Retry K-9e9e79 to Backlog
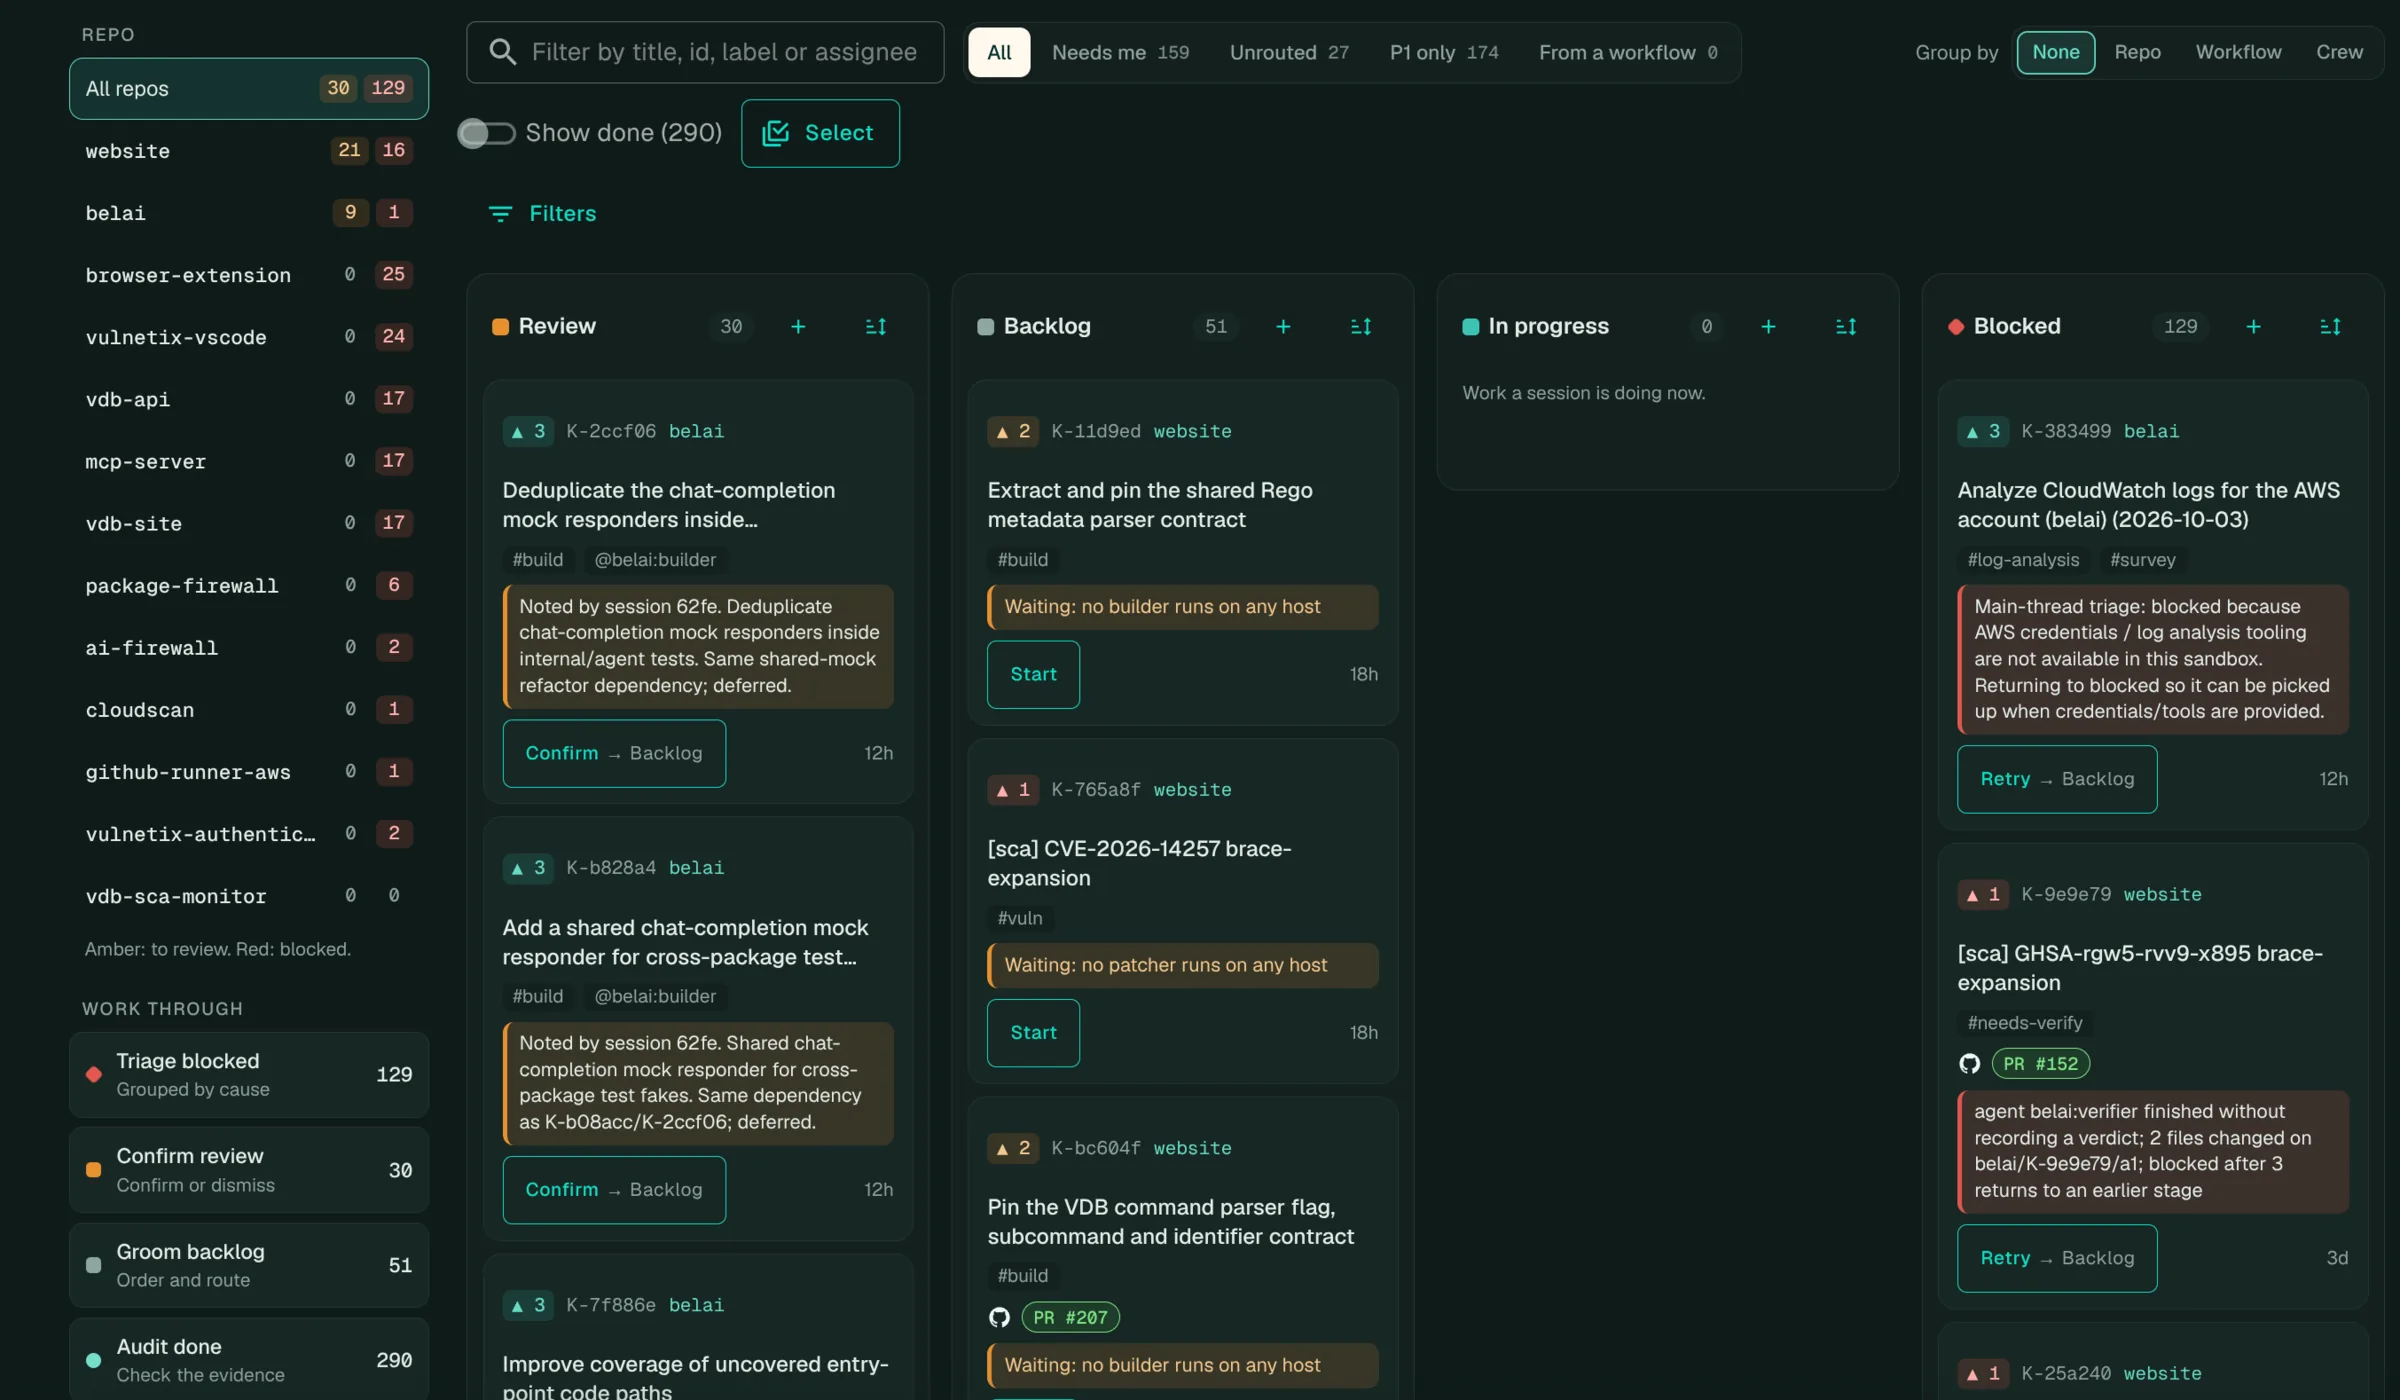This screenshot has height=1400, width=2400. click(2057, 1259)
